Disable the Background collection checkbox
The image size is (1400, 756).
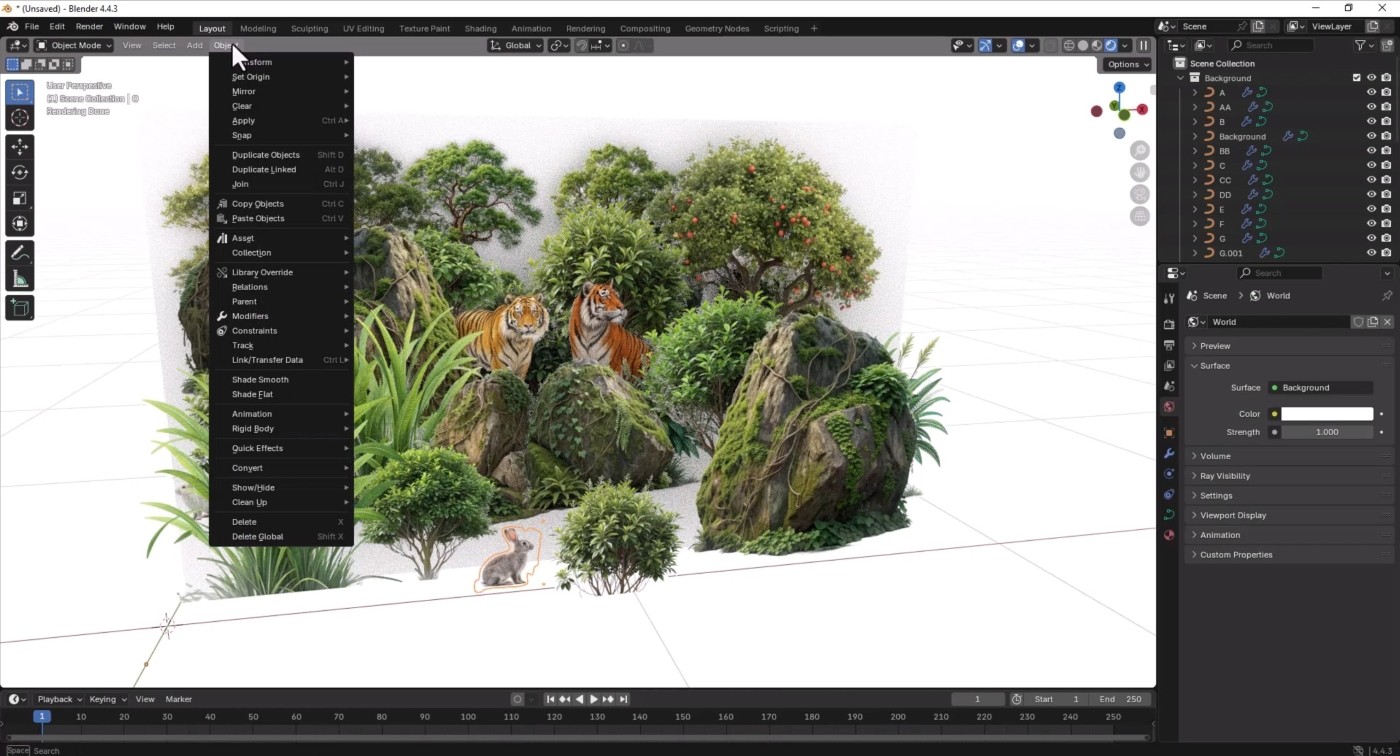pos(1356,77)
